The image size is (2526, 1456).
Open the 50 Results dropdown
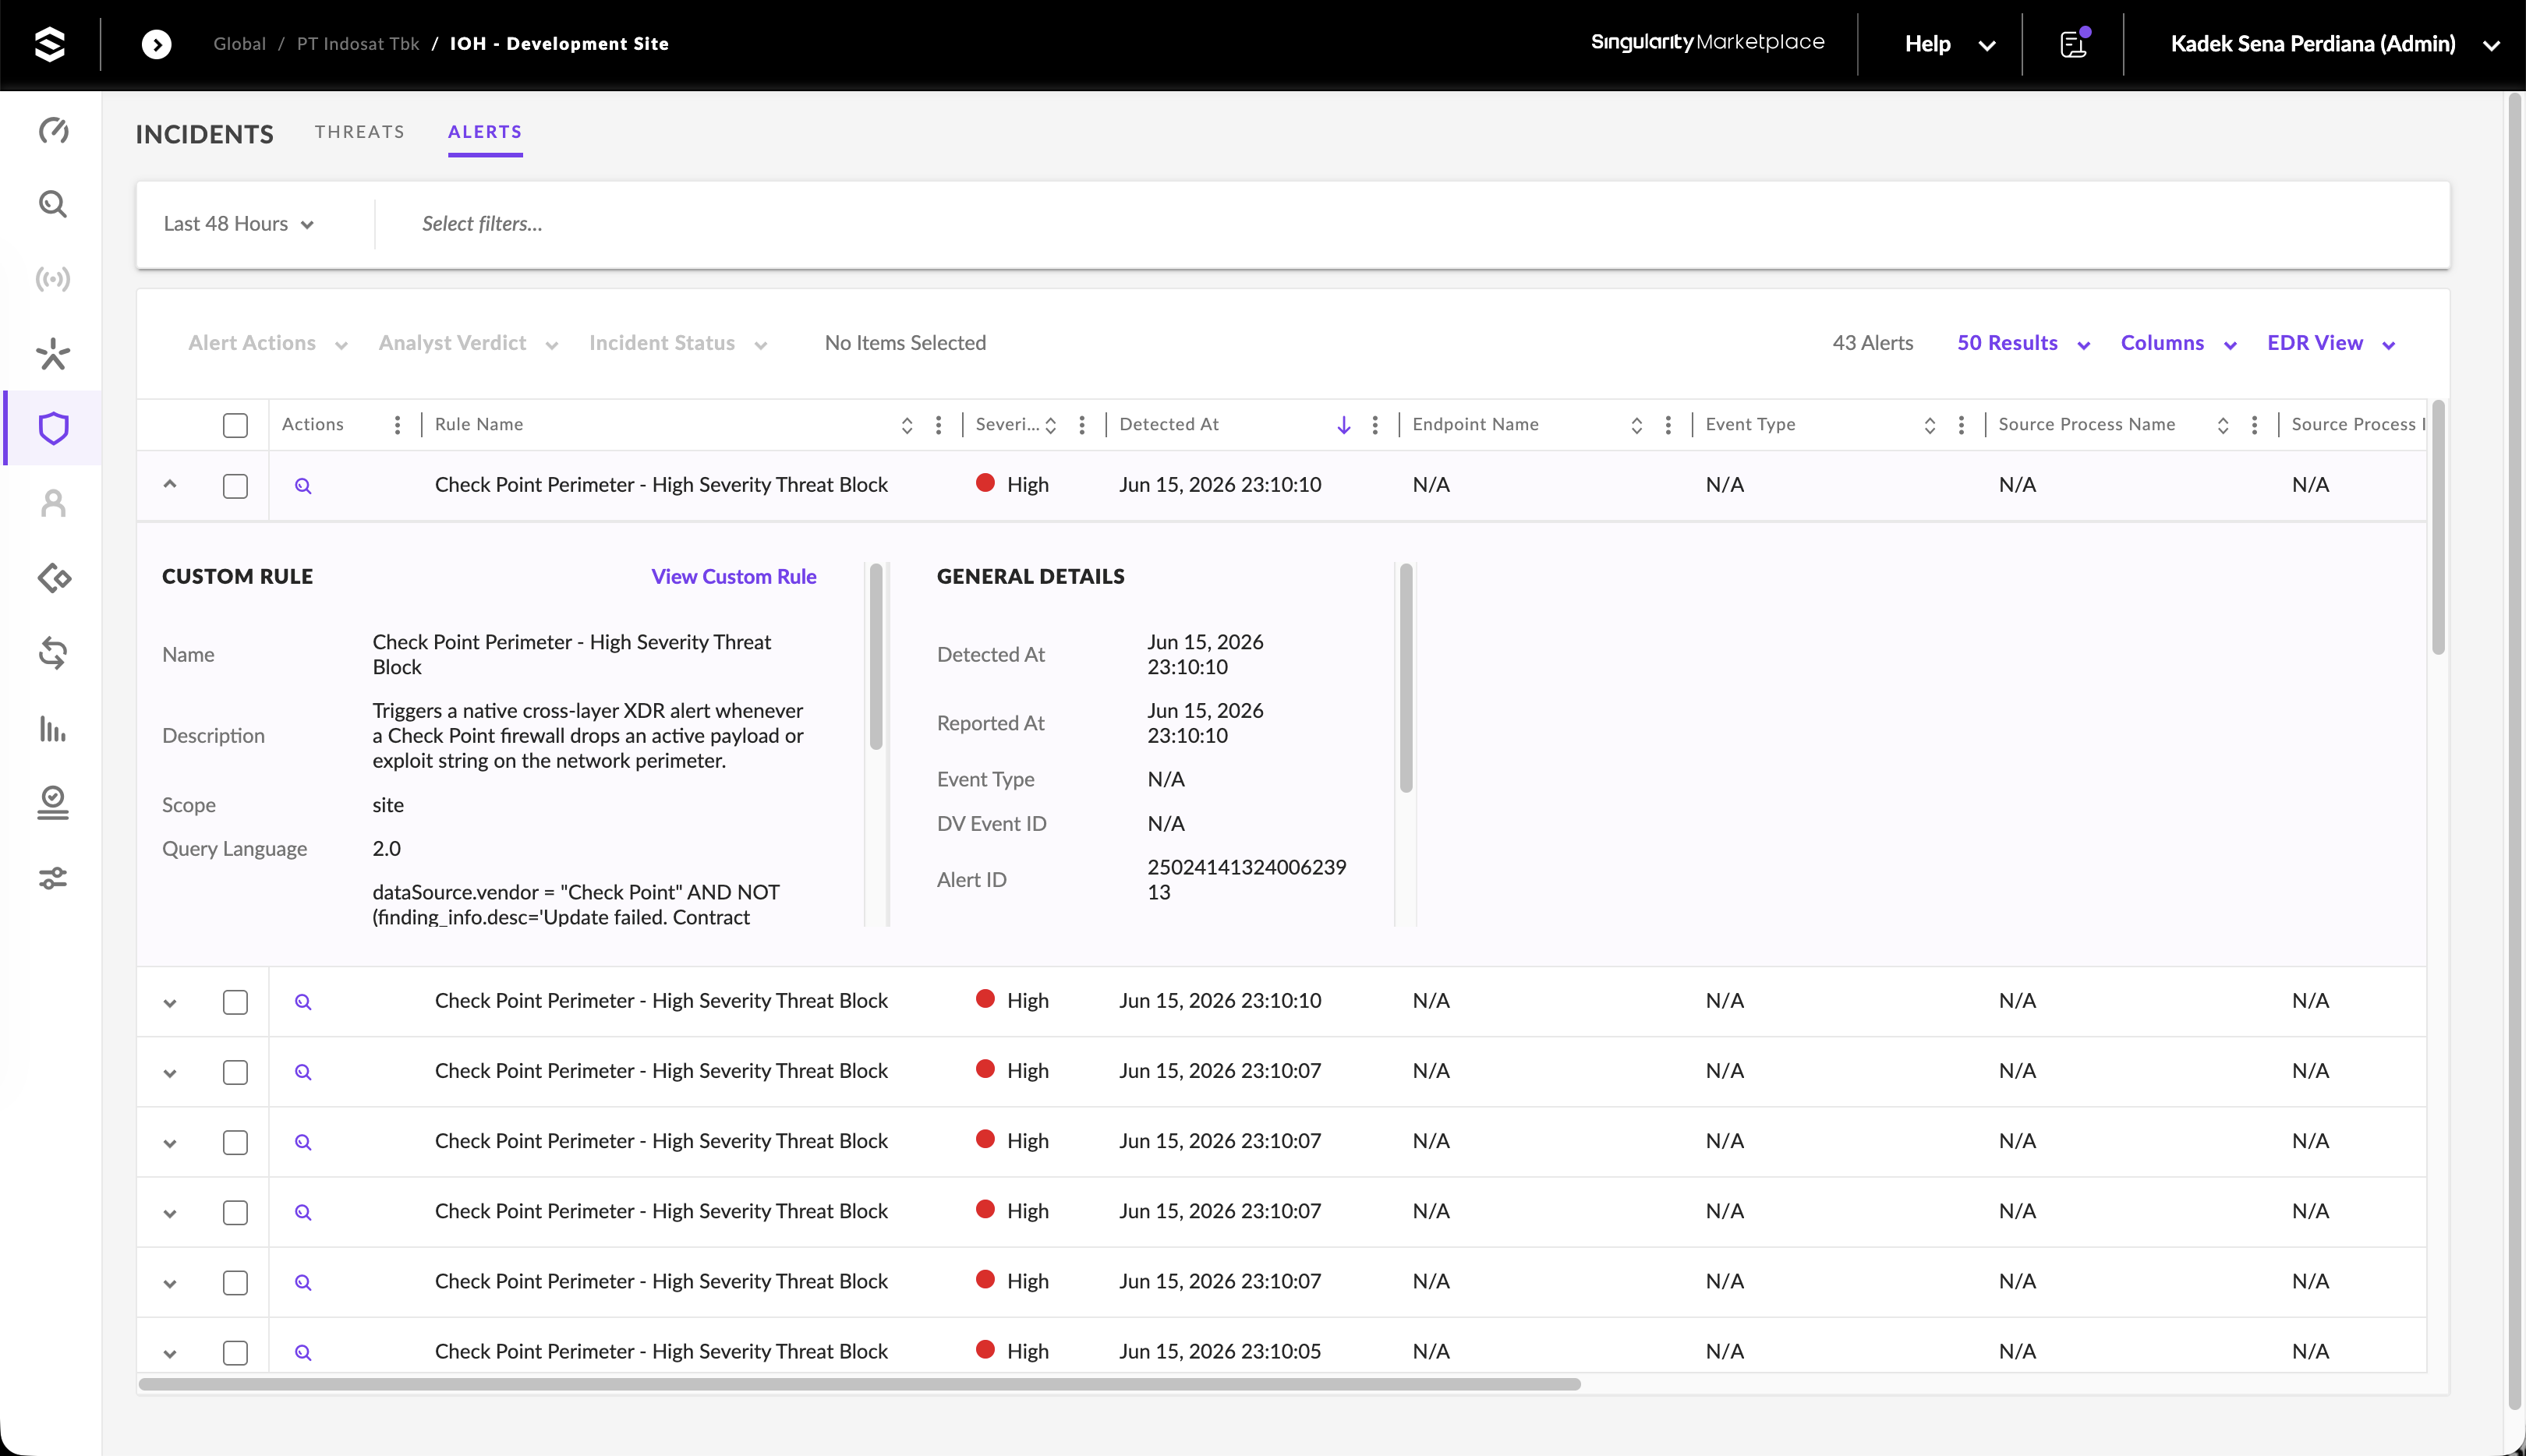(2023, 343)
